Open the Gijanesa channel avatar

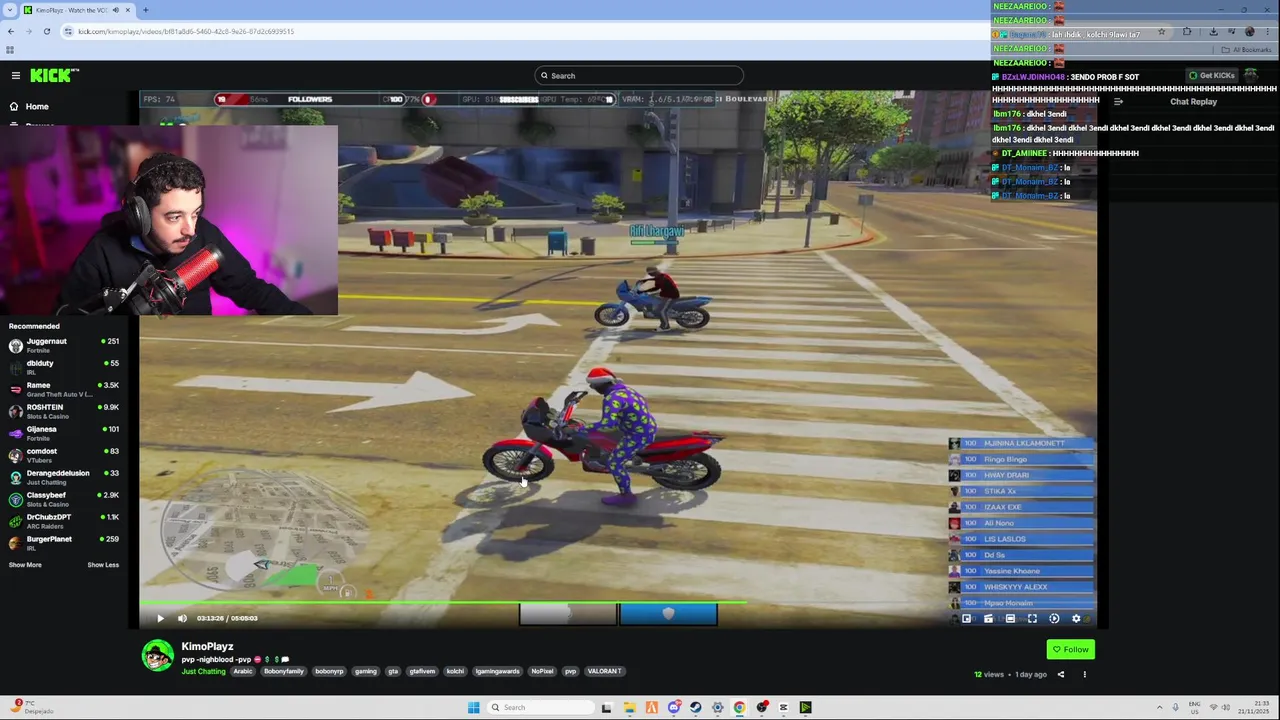(15, 433)
